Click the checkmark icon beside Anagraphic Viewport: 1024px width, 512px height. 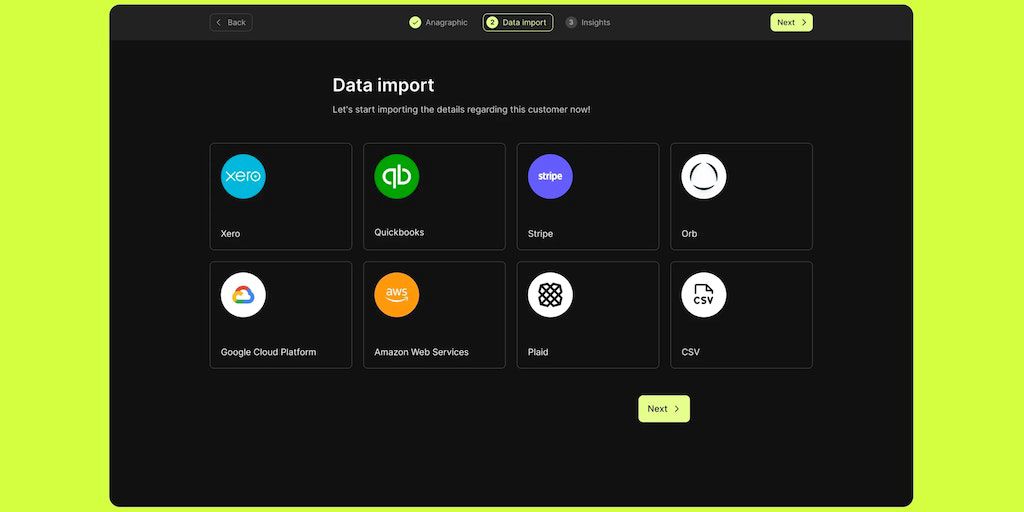(415, 22)
